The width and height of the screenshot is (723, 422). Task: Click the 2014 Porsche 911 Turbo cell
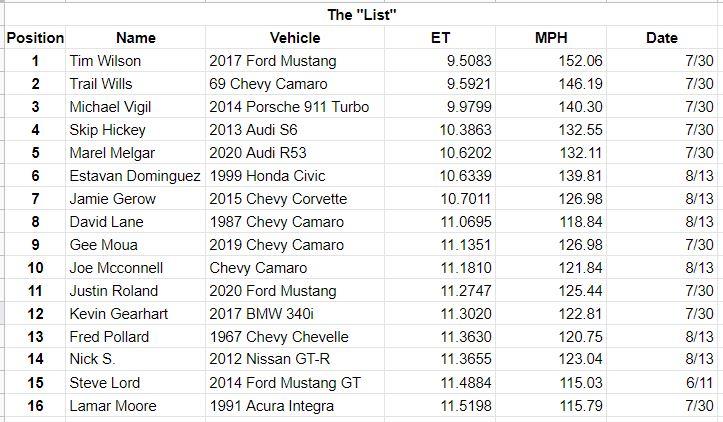295,107
